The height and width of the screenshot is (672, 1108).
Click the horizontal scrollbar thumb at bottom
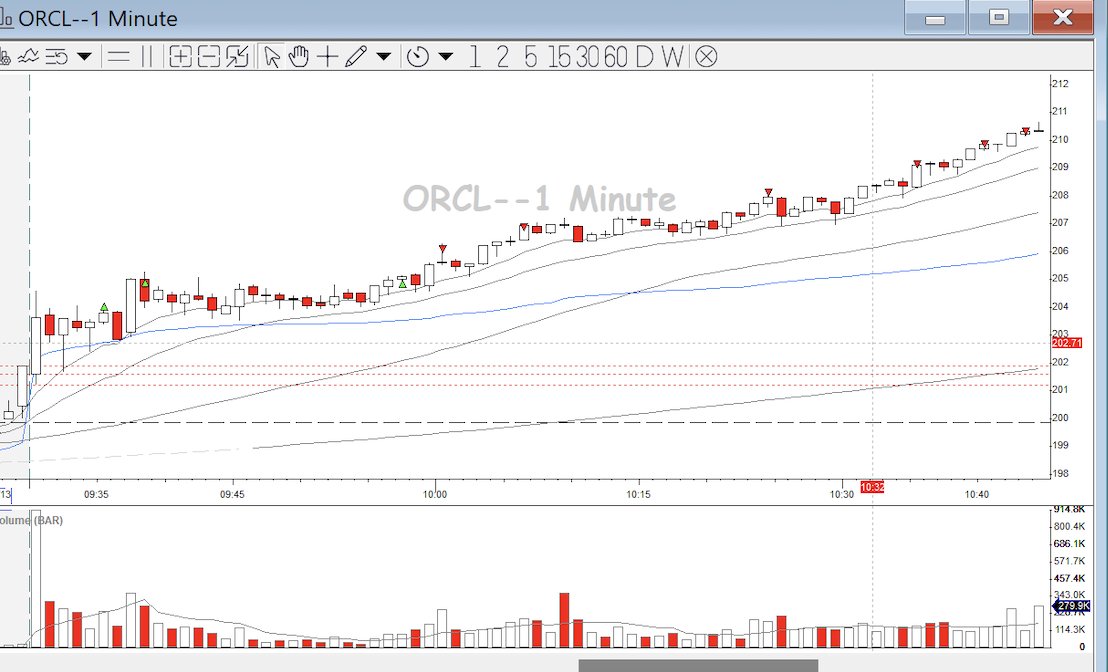coord(698,666)
